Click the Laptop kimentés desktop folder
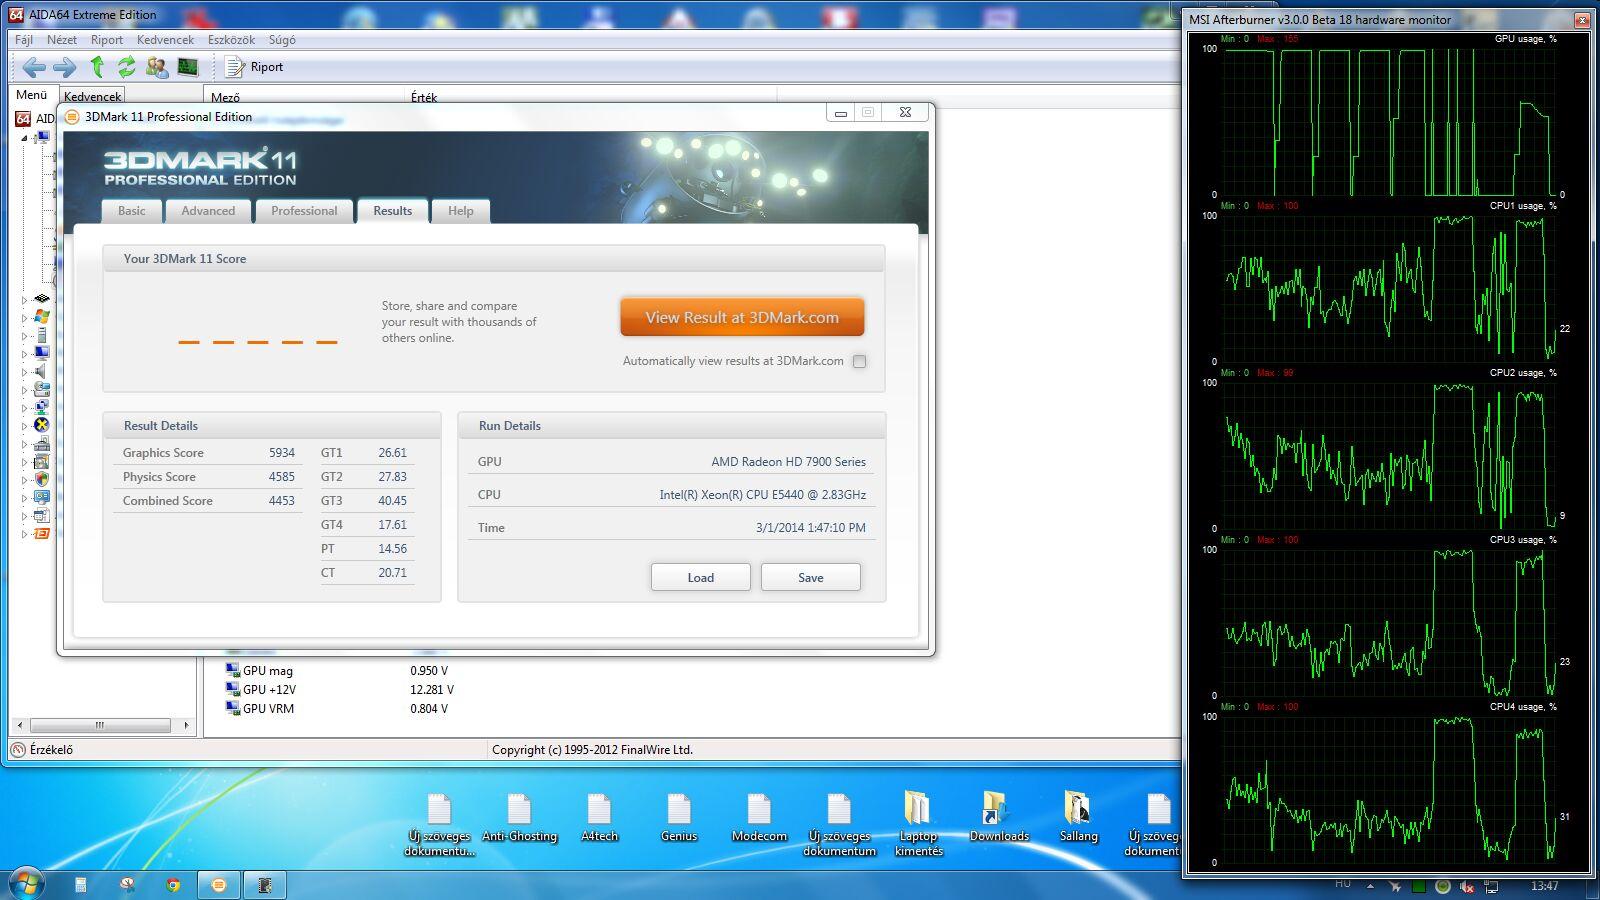This screenshot has height=900, width=1600. [x=918, y=823]
